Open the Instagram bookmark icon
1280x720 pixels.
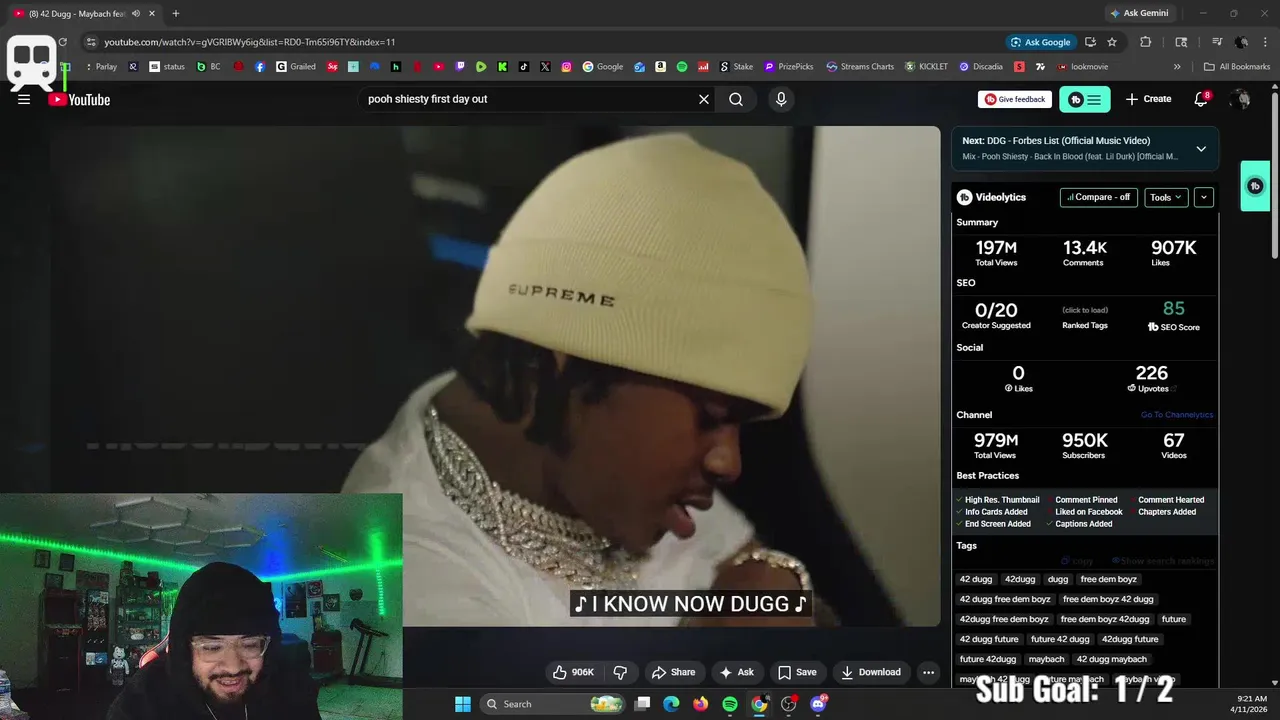pyautogui.click(x=566, y=67)
